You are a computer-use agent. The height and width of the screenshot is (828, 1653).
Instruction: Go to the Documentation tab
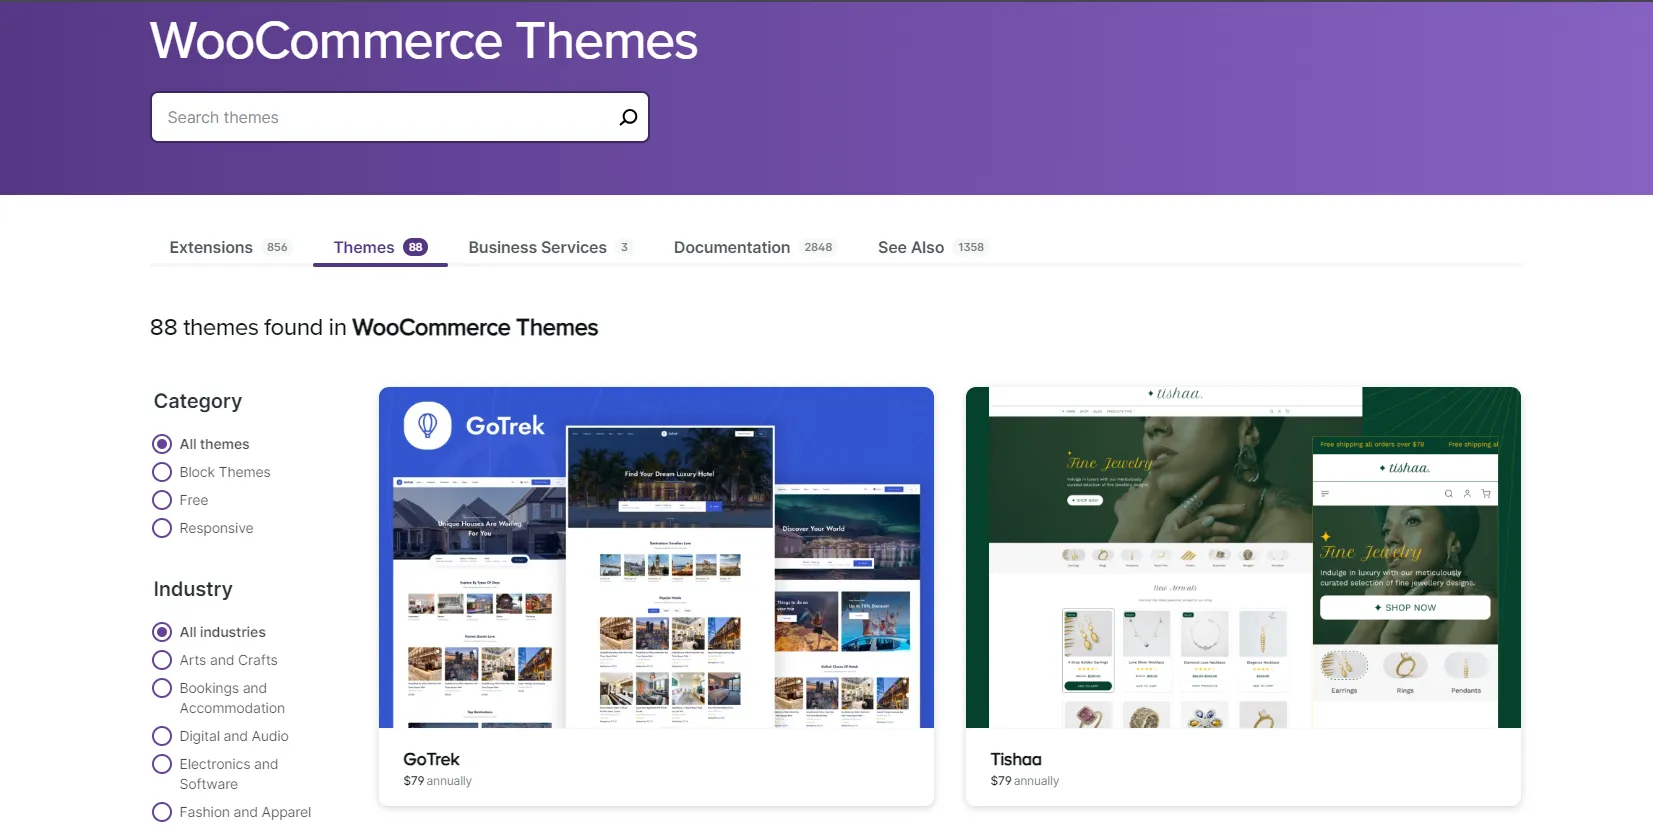tap(753, 247)
